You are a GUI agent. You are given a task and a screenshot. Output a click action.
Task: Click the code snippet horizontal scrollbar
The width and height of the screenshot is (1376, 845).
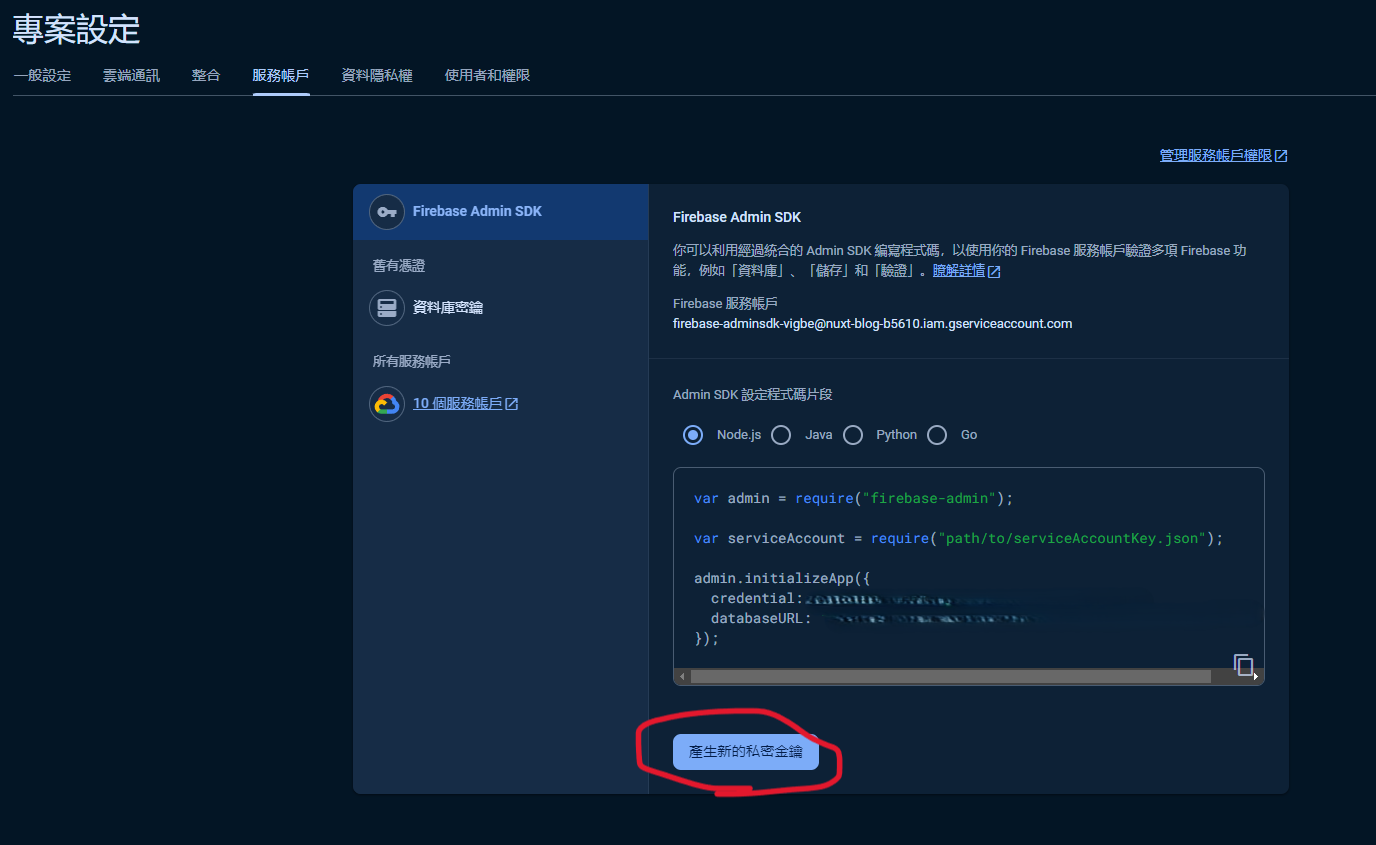click(x=950, y=677)
